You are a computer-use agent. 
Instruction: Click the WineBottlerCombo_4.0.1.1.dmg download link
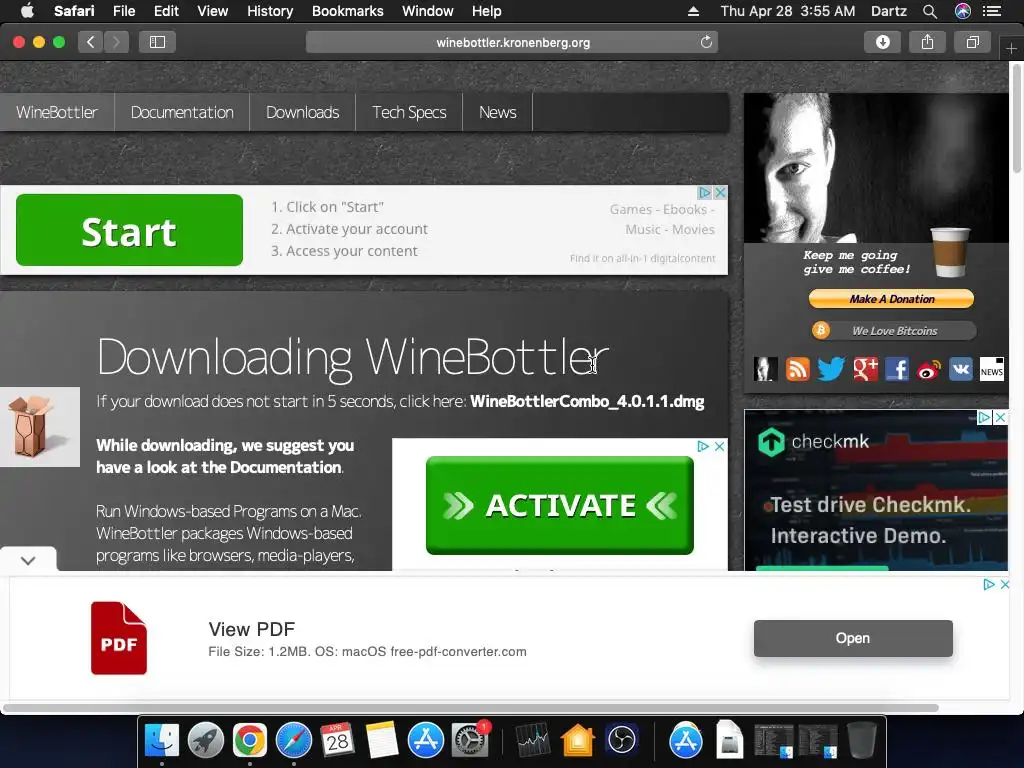tap(587, 401)
